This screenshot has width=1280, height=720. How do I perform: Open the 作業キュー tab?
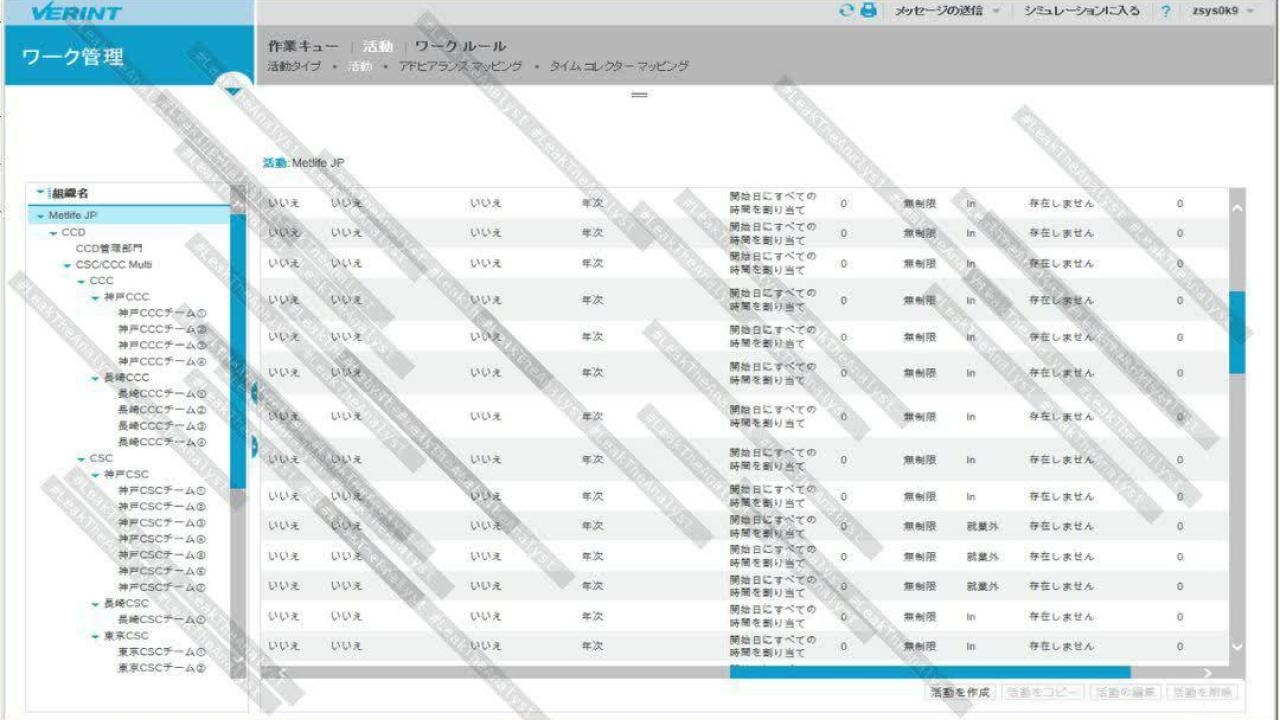(x=303, y=46)
